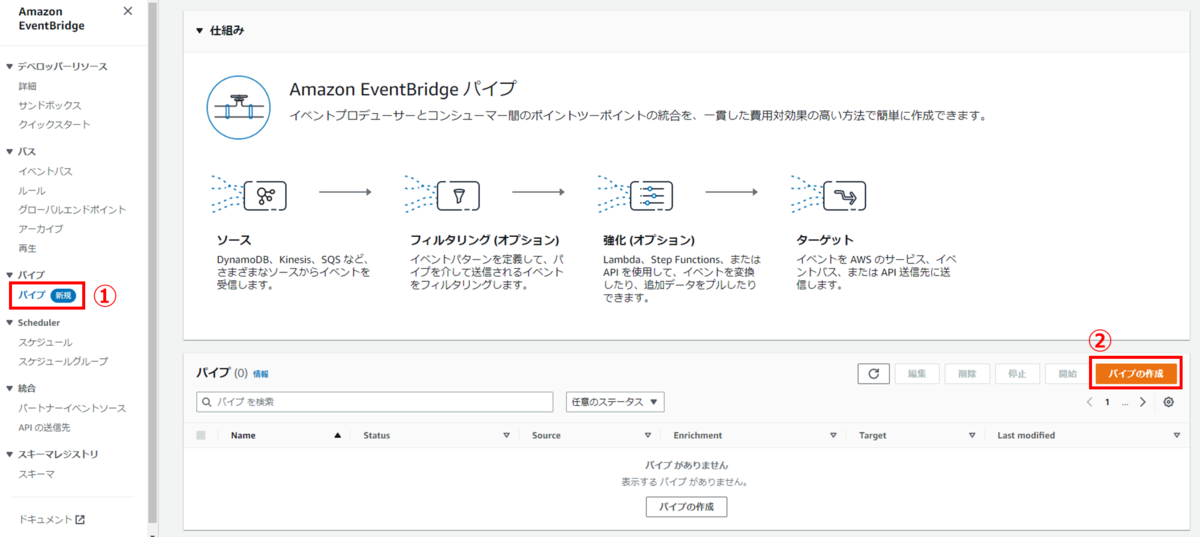The width and height of the screenshot is (1200, 537).
Task: Select page number 1 in pagination
Action: 1107,402
